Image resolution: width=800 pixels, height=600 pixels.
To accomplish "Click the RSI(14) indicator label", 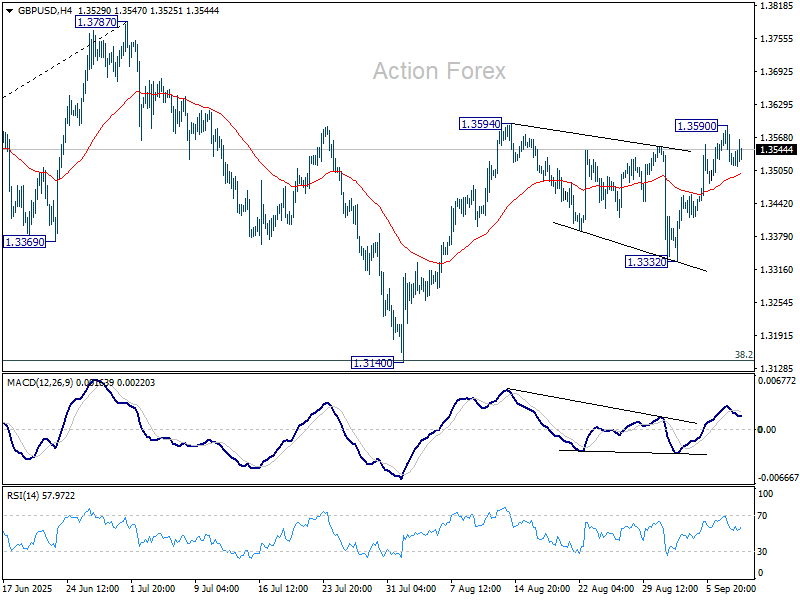I will click(x=26, y=496).
